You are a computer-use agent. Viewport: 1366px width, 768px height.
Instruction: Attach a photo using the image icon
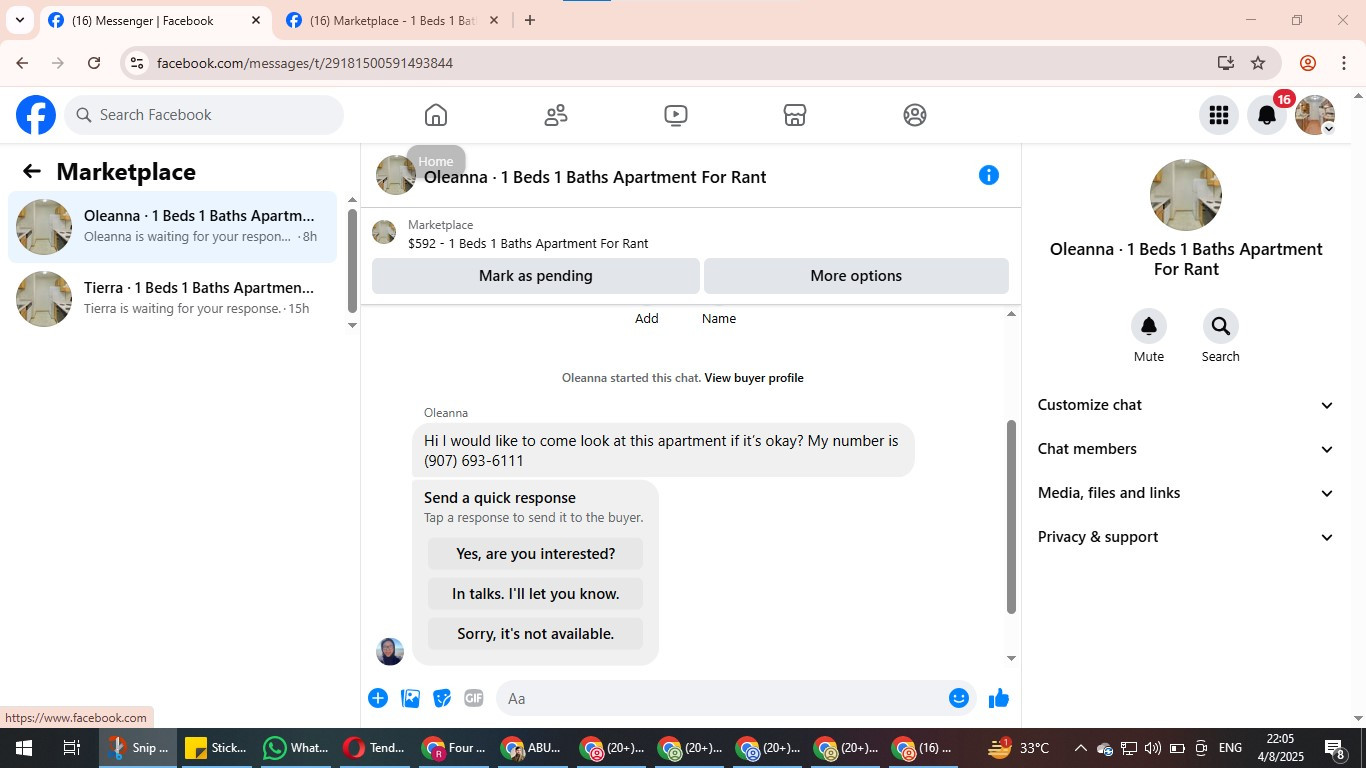pos(410,698)
